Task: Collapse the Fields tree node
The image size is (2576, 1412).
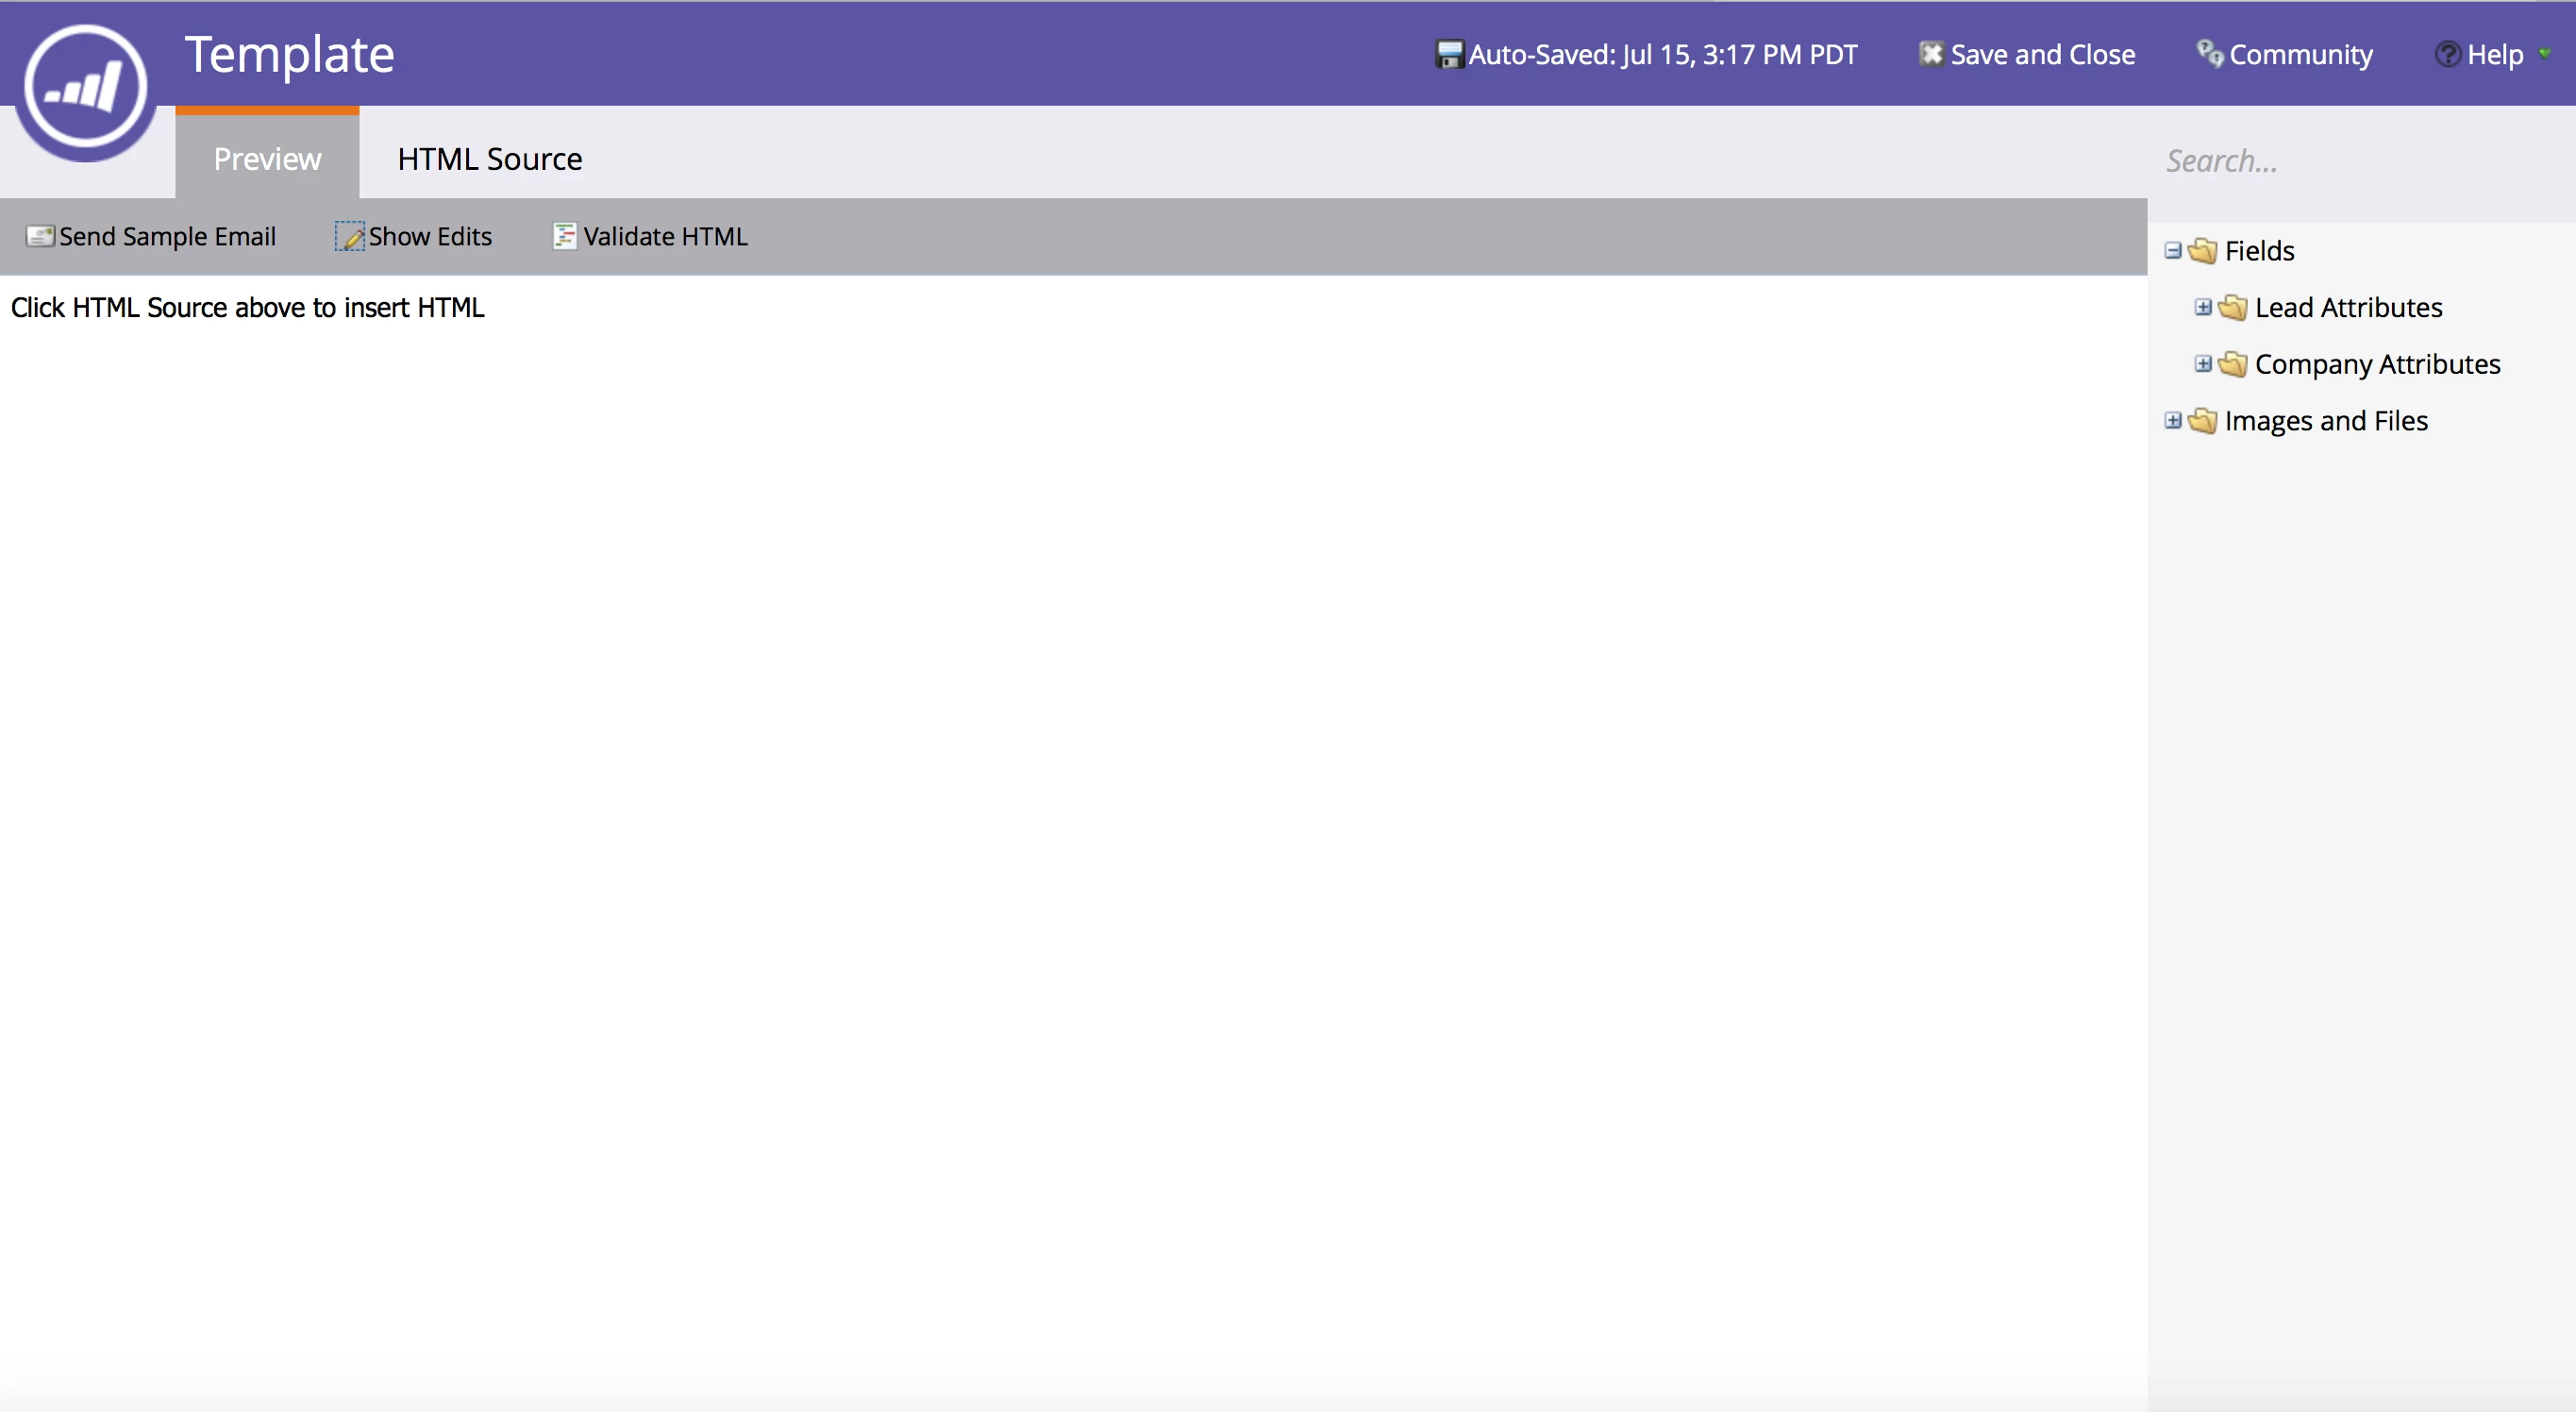Action: tap(2173, 250)
